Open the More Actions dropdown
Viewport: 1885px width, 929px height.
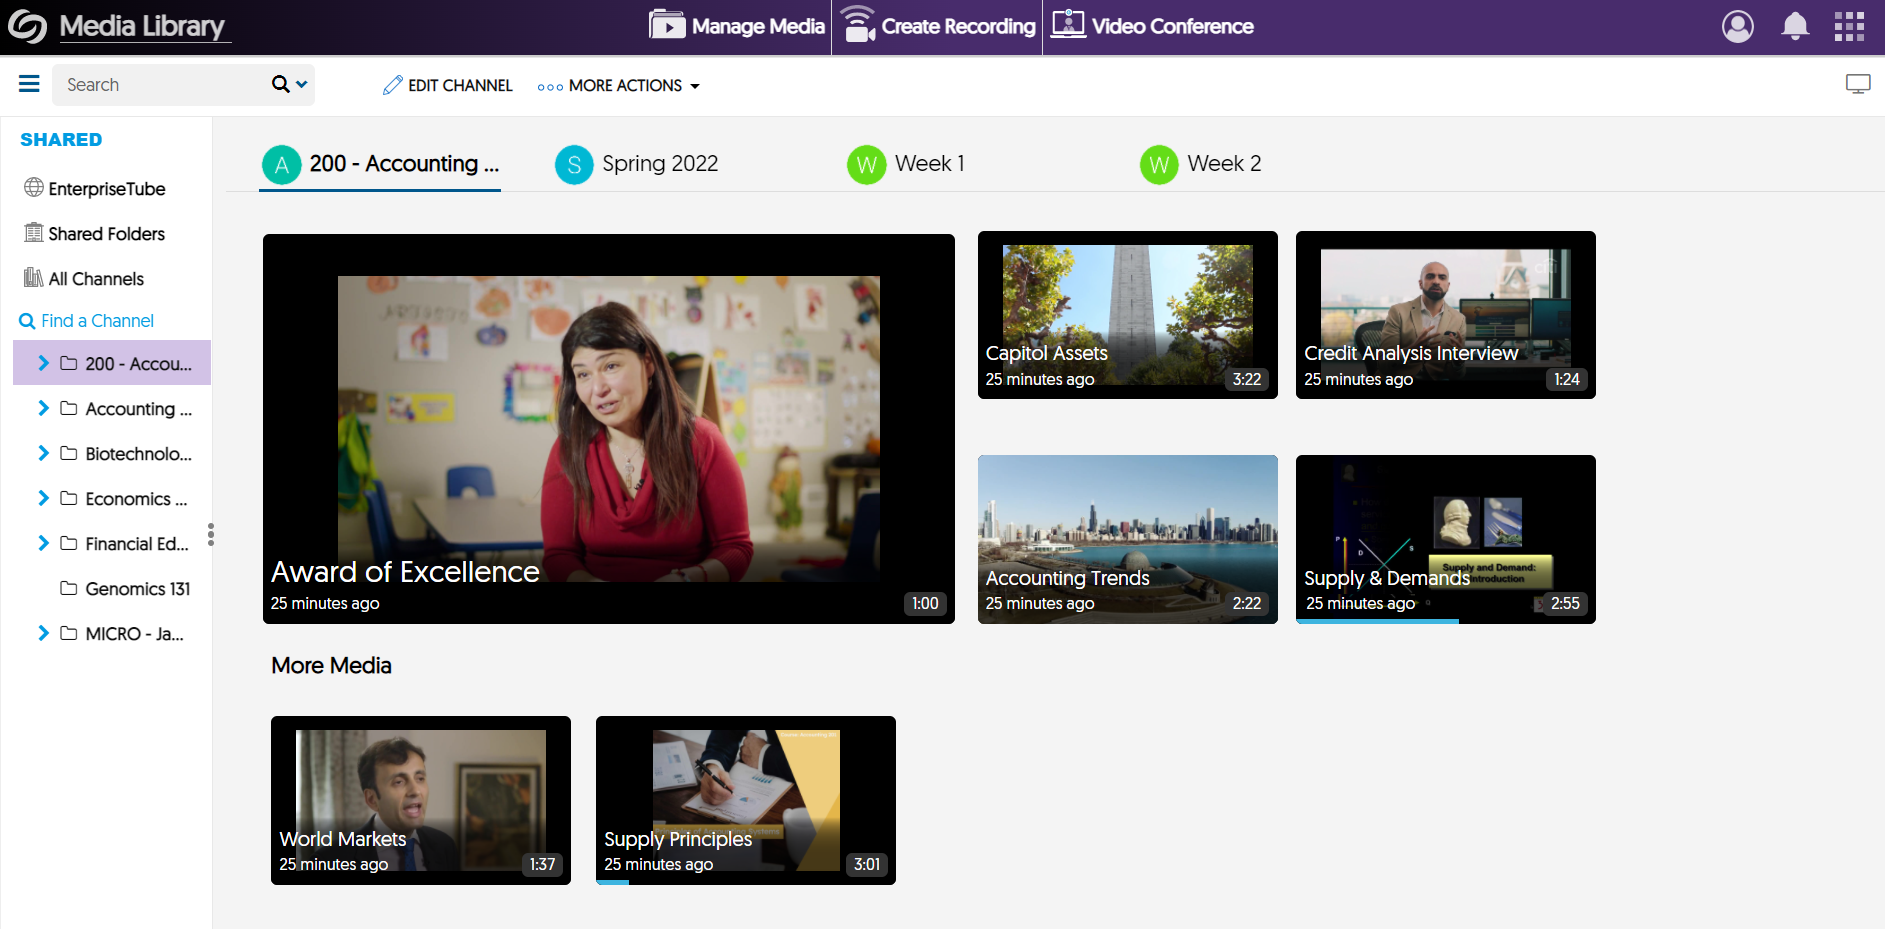619,86
